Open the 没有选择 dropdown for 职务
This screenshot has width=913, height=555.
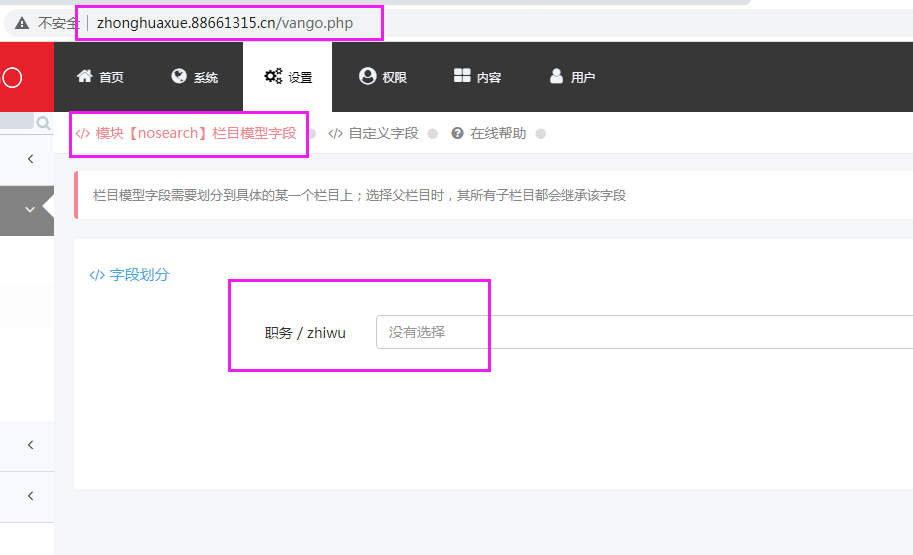644,332
